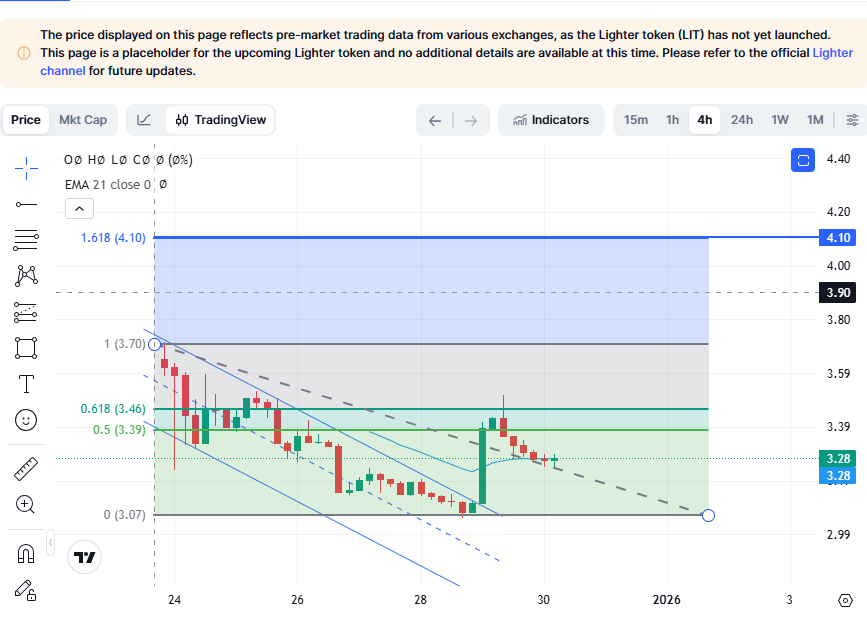Switch chart timeframe to 1W
The height and width of the screenshot is (641, 867).
(x=779, y=119)
